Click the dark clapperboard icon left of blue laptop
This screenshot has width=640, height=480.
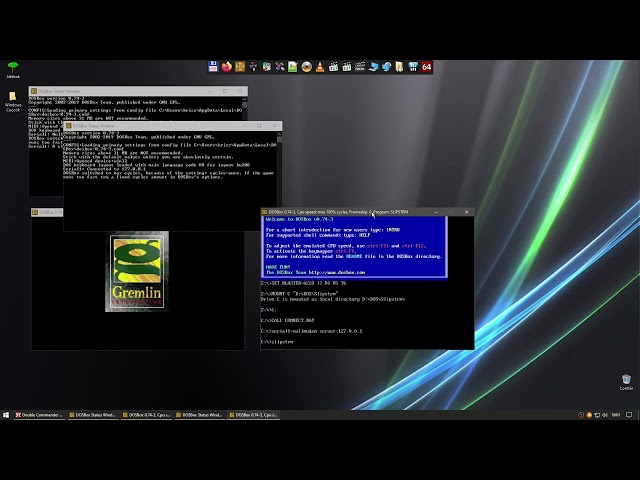(x=360, y=67)
